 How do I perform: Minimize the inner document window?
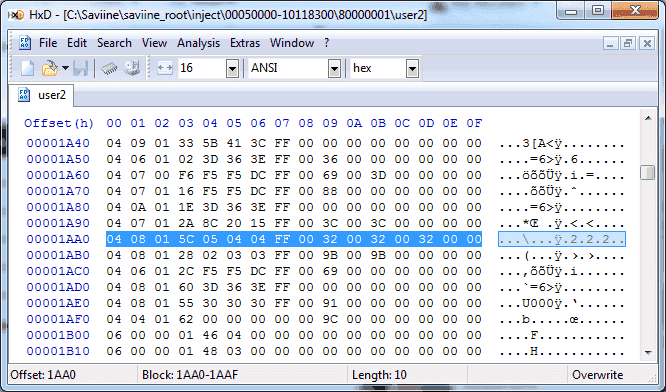pos(610,43)
